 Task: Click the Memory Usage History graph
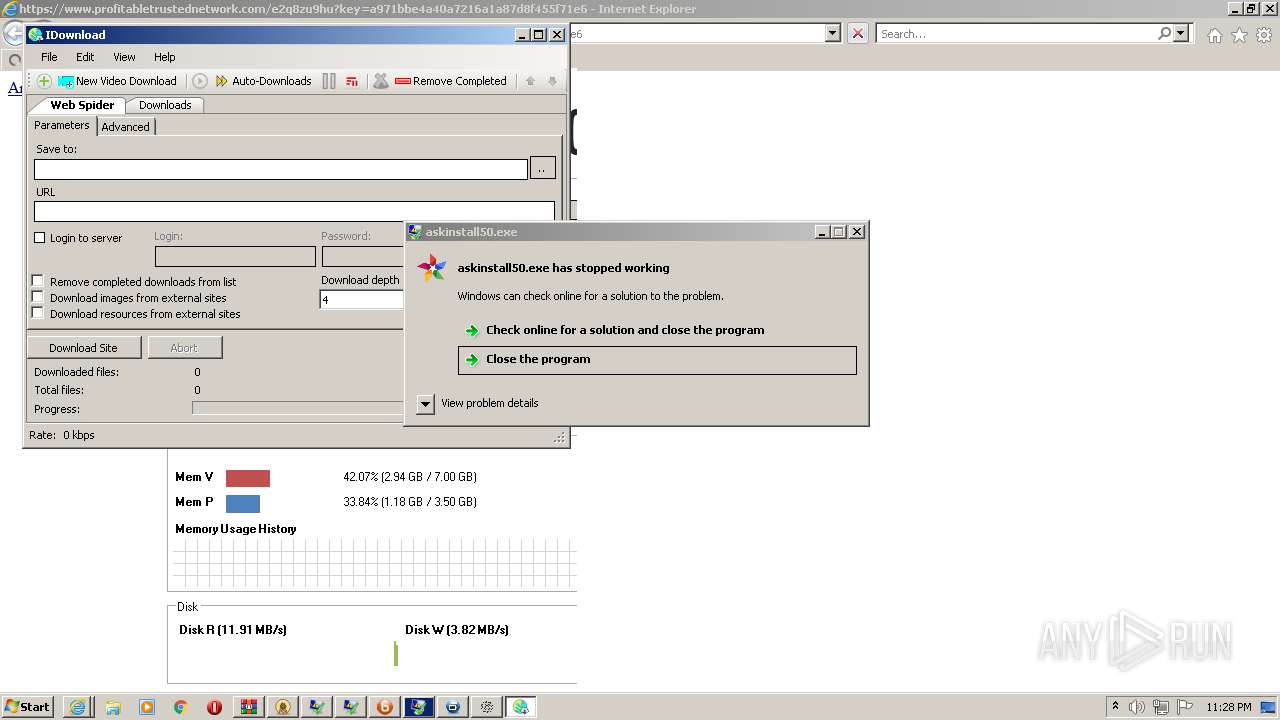(x=375, y=563)
